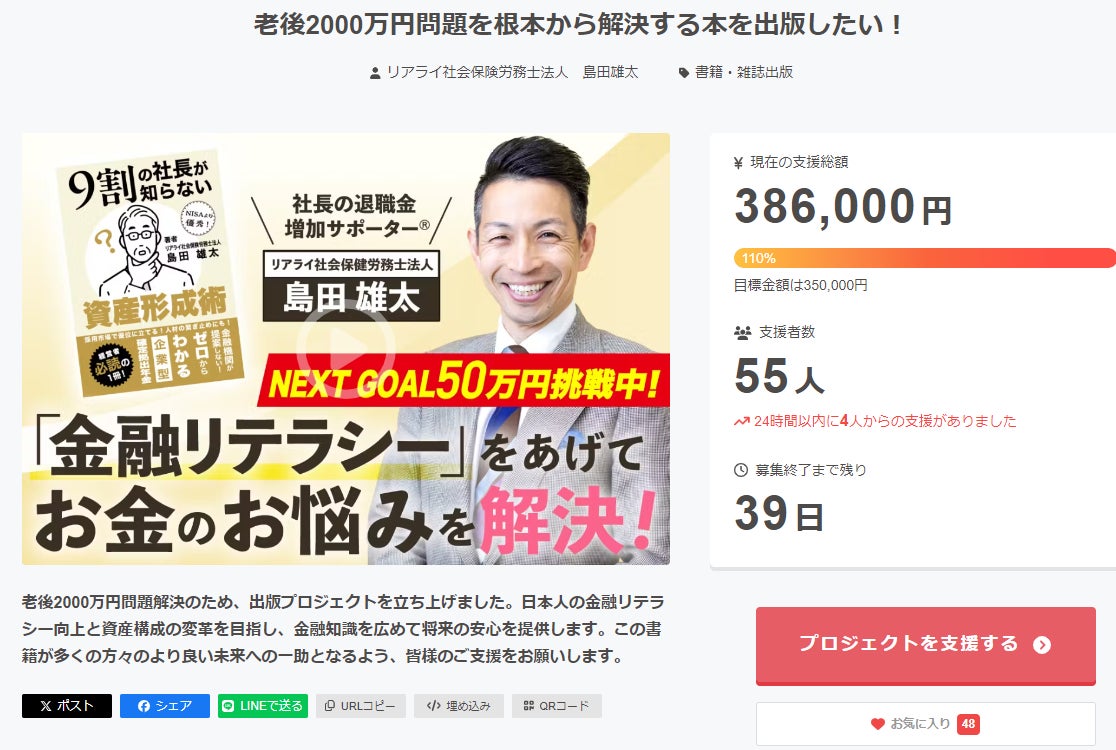Click the arrow icon in support button

(1042, 645)
